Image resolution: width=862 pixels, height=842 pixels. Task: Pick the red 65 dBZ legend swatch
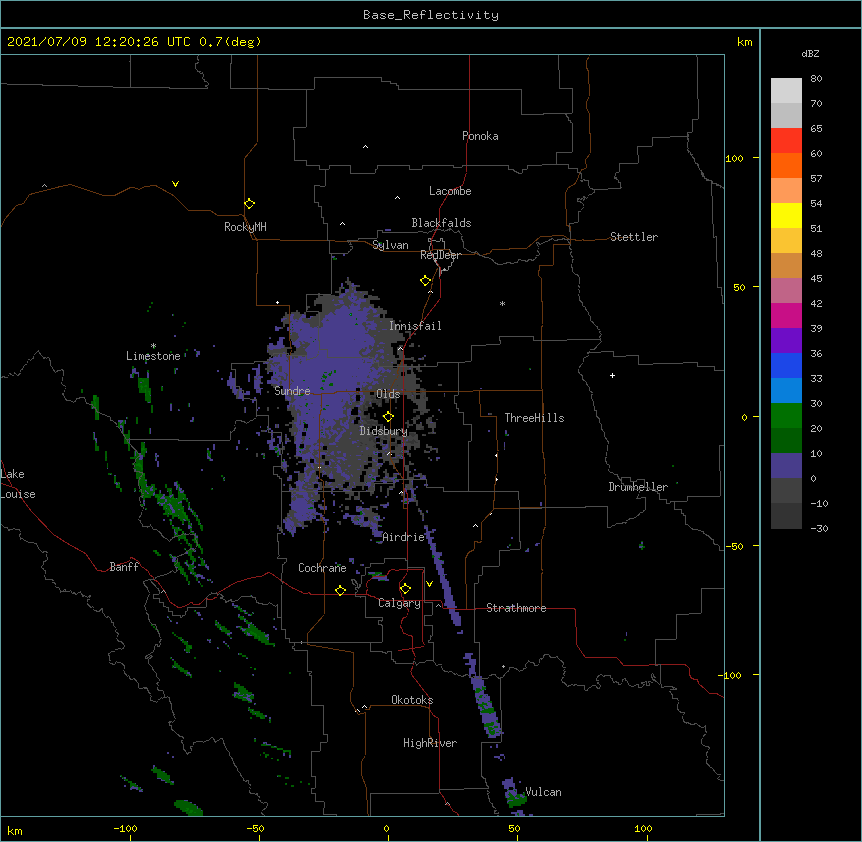(786, 140)
